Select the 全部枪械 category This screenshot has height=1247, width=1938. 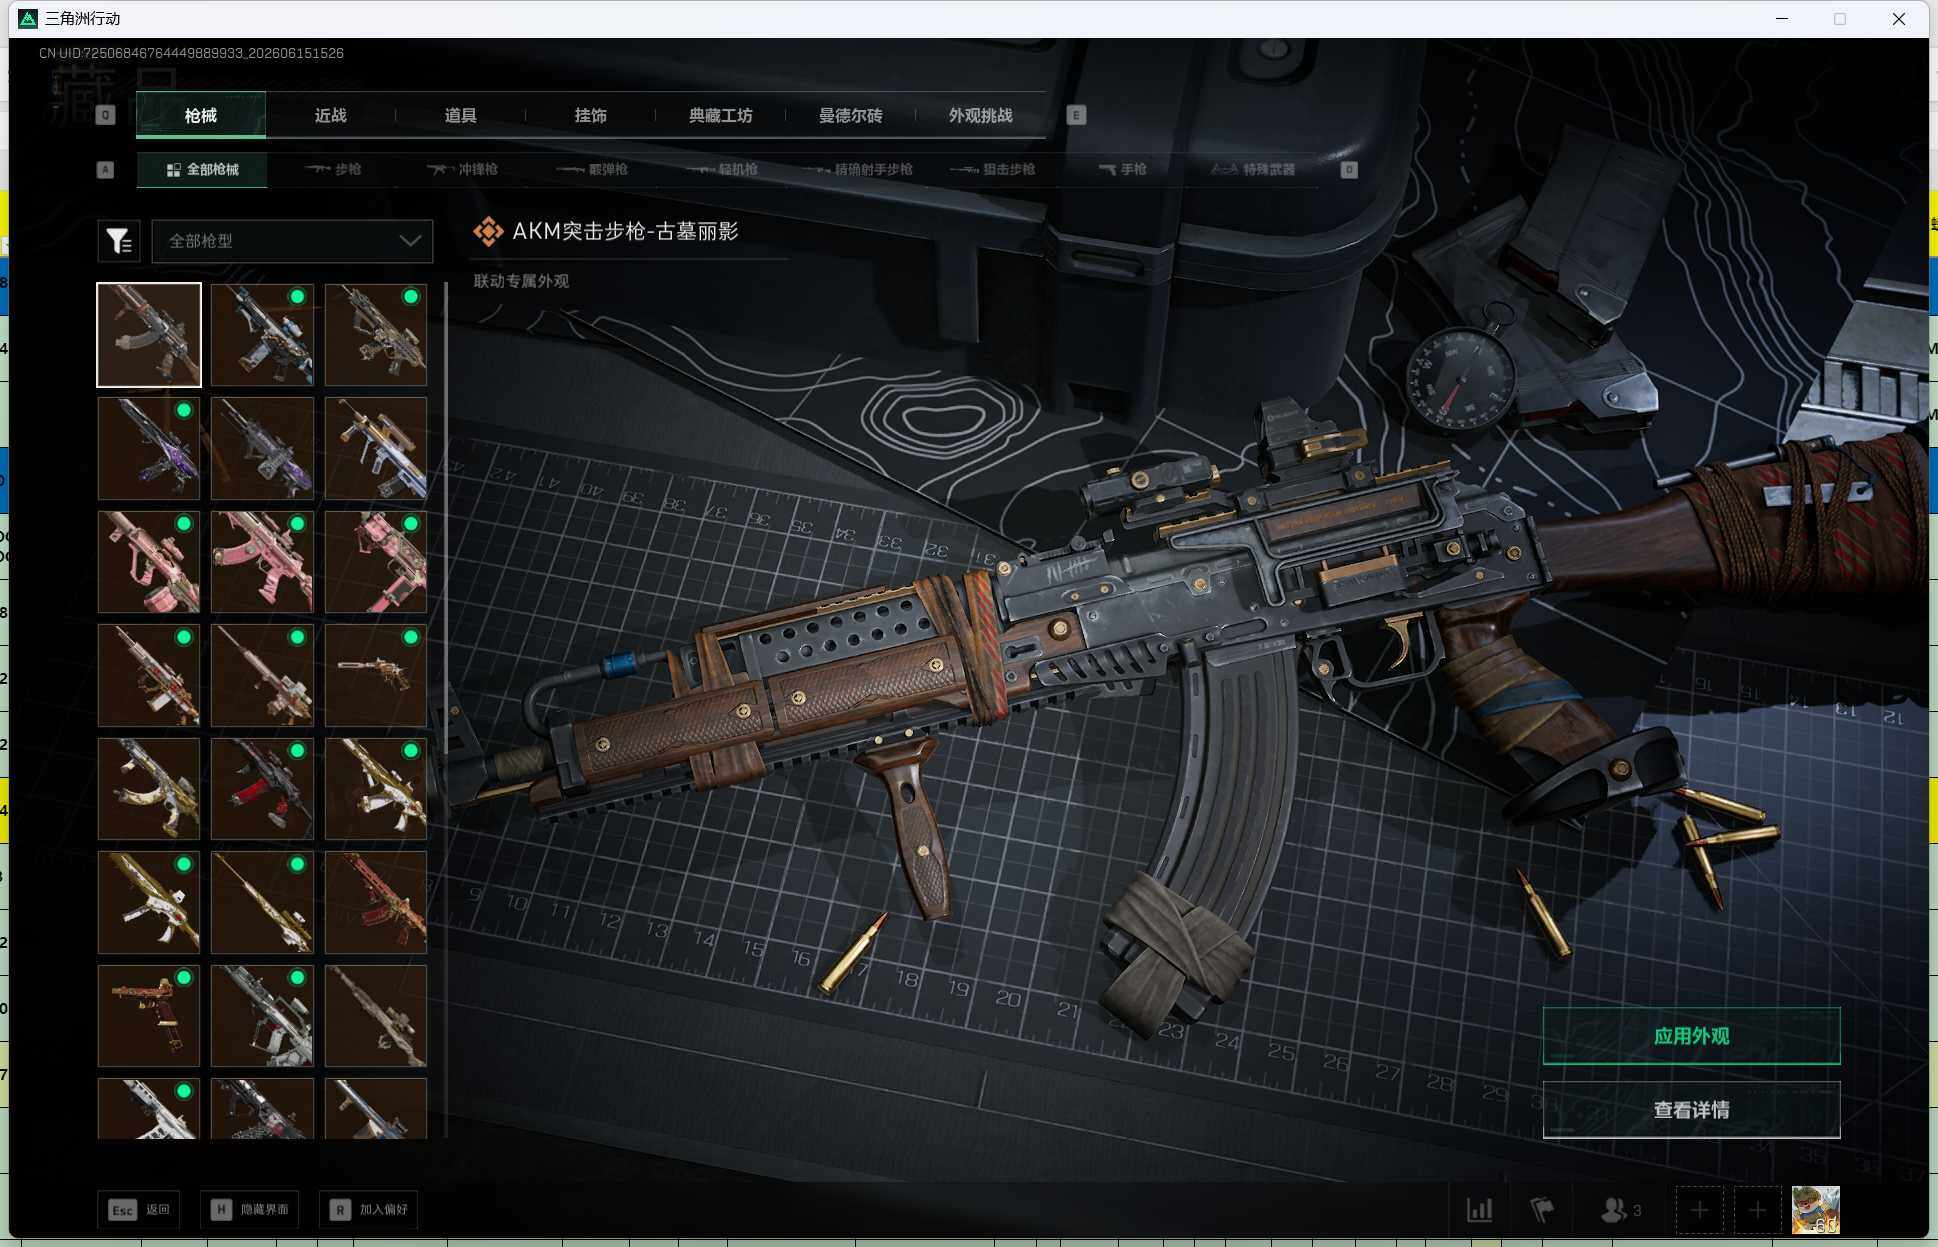202,169
